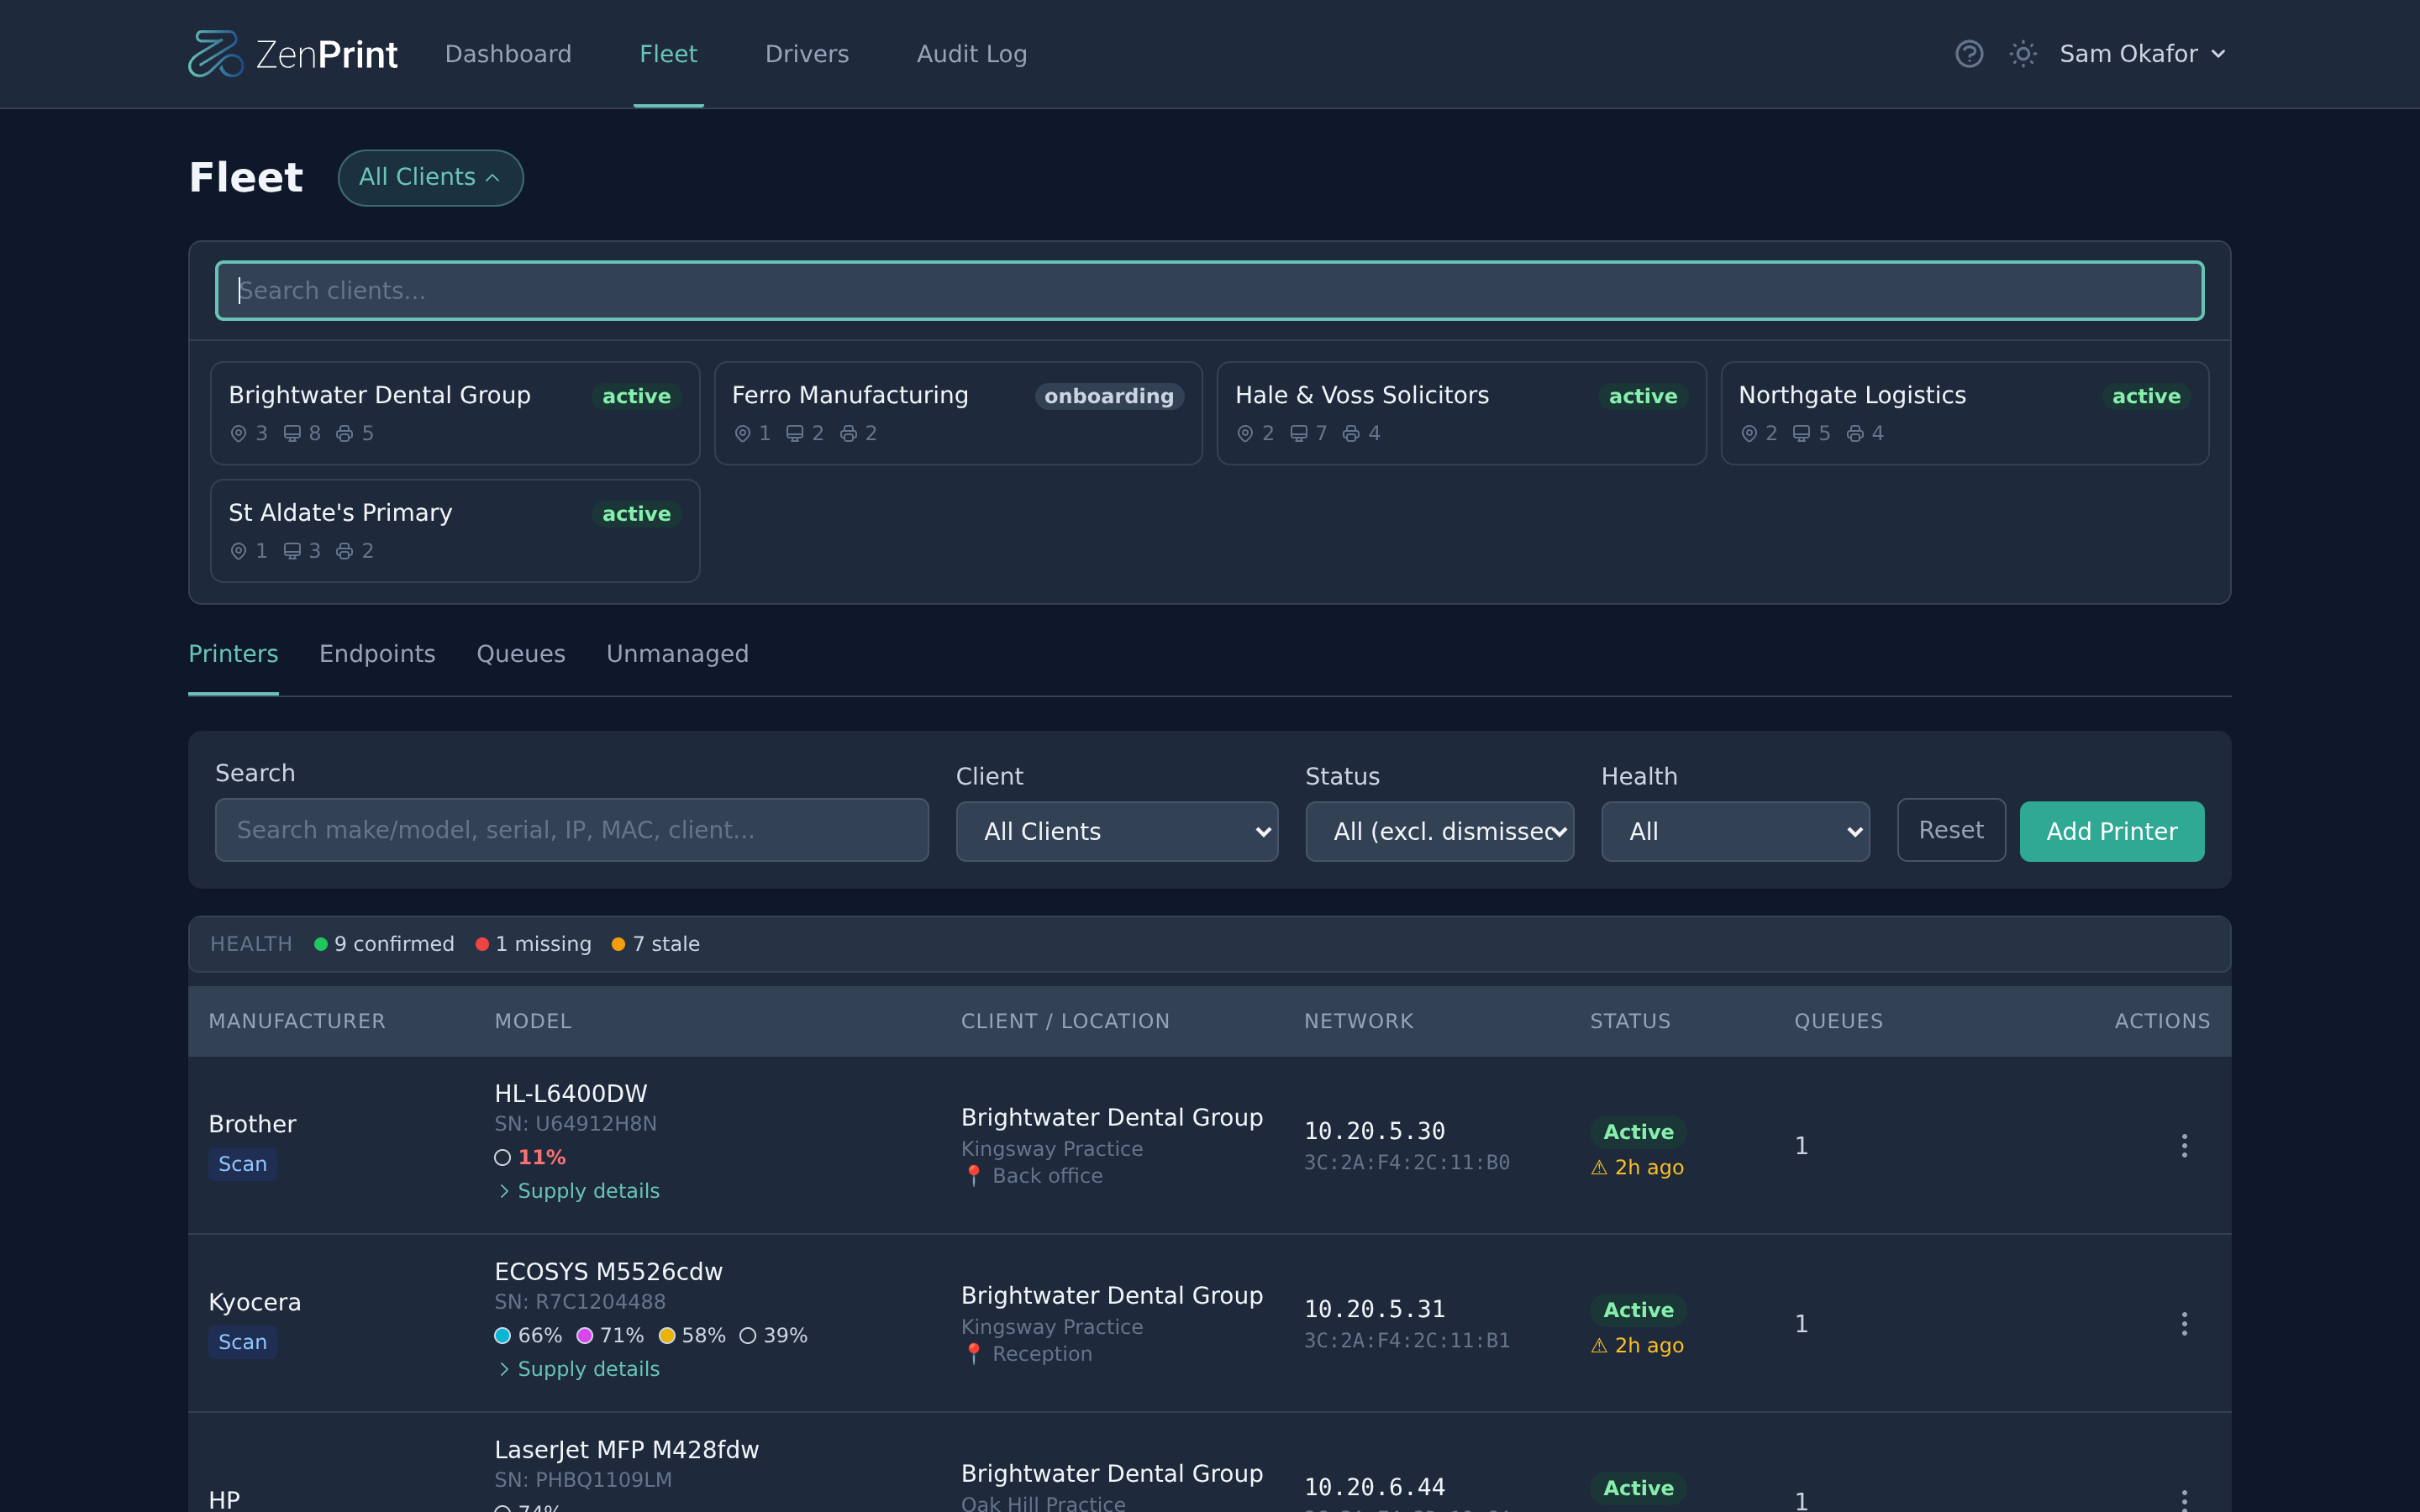
Task: Click the 11% black toner indicator
Action: tap(530, 1158)
